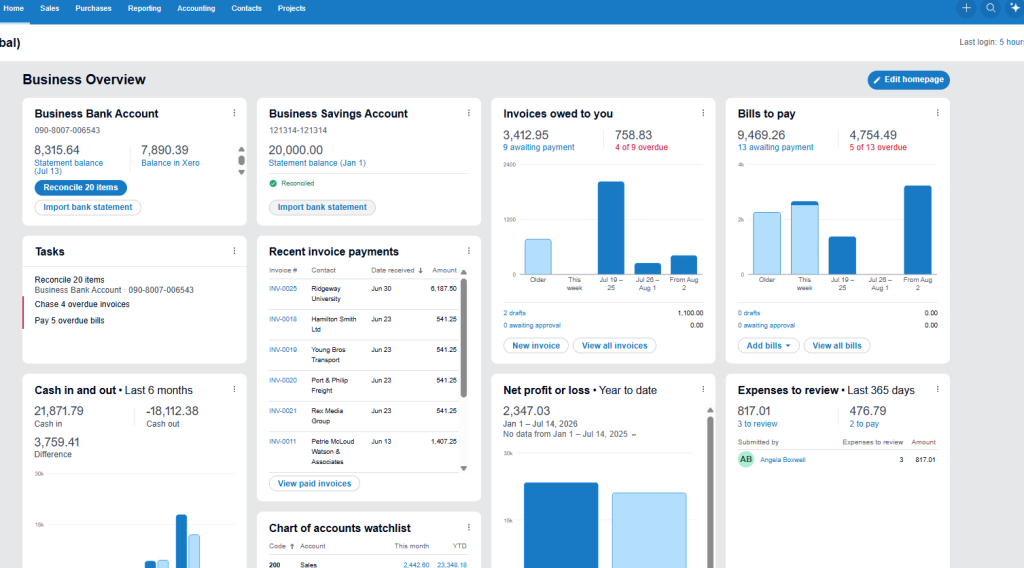Click the Jul 19–25 invoices chart bar
The height and width of the screenshot is (568, 1024).
pyautogui.click(x=611, y=228)
